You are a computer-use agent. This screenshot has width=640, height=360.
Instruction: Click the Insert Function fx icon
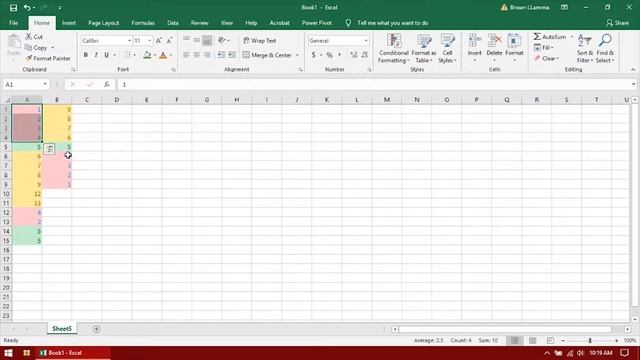[x=107, y=84]
